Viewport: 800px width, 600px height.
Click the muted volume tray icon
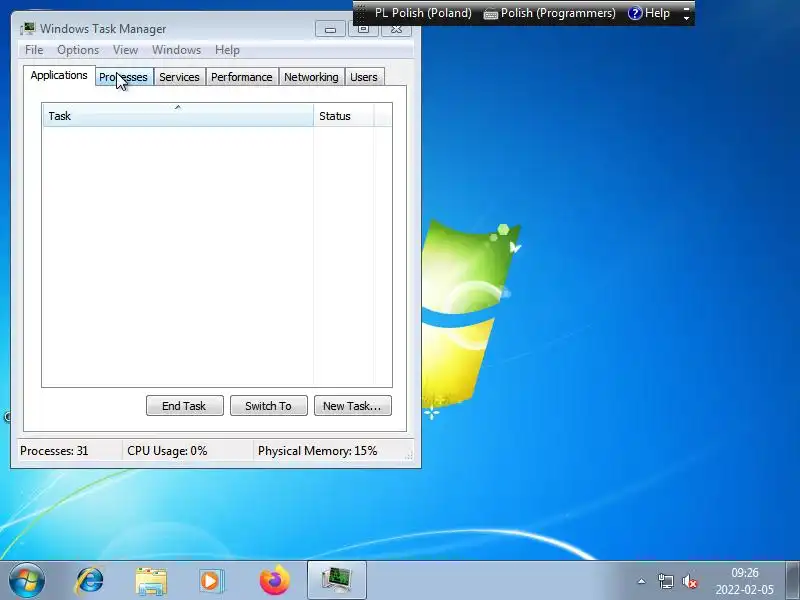point(690,581)
